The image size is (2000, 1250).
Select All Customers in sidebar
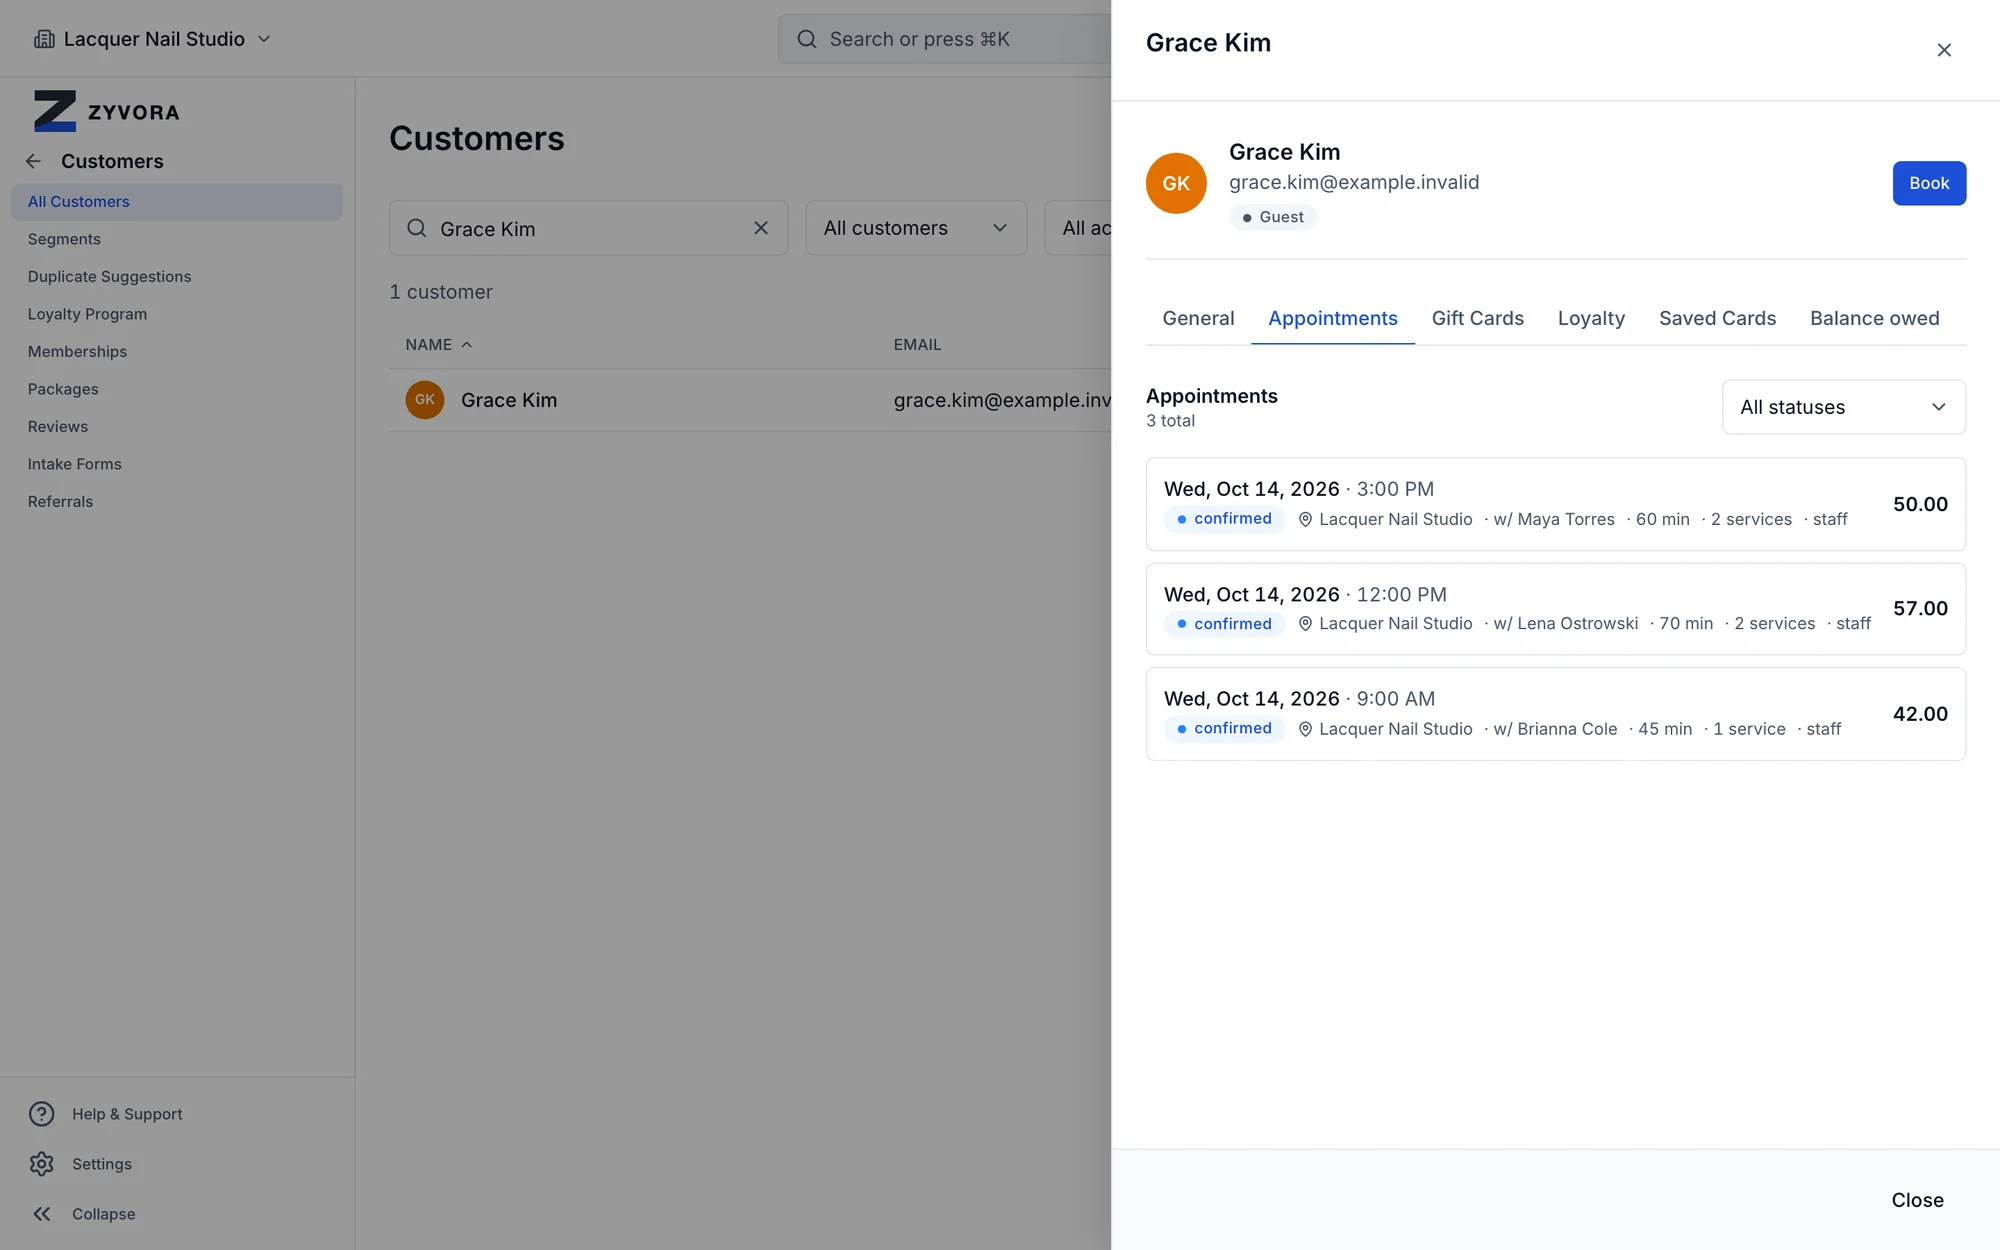pyautogui.click(x=177, y=202)
